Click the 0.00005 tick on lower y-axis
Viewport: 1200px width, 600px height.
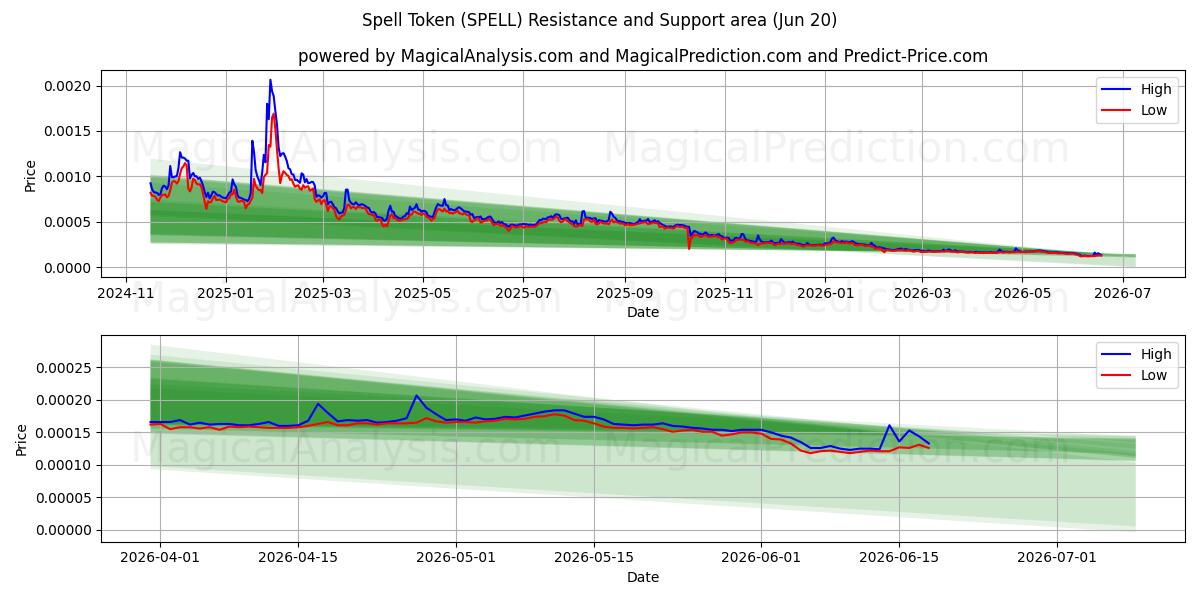pyautogui.click(x=64, y=498)
